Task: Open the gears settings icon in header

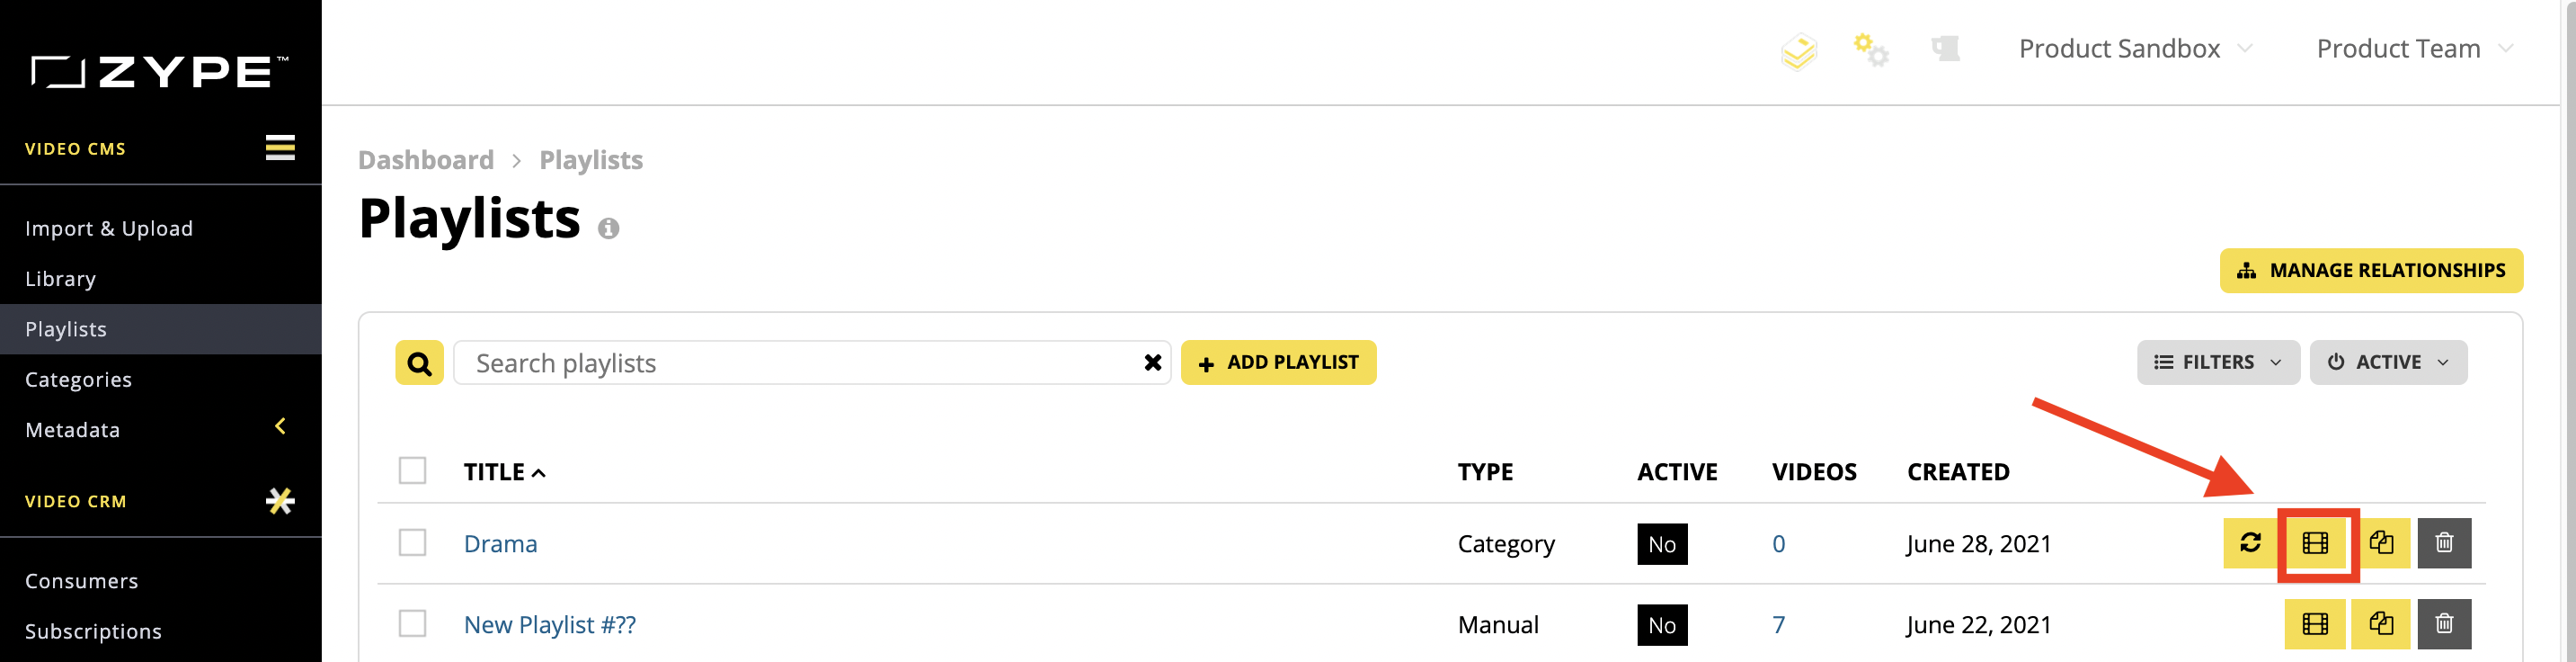Action: 1870,49
